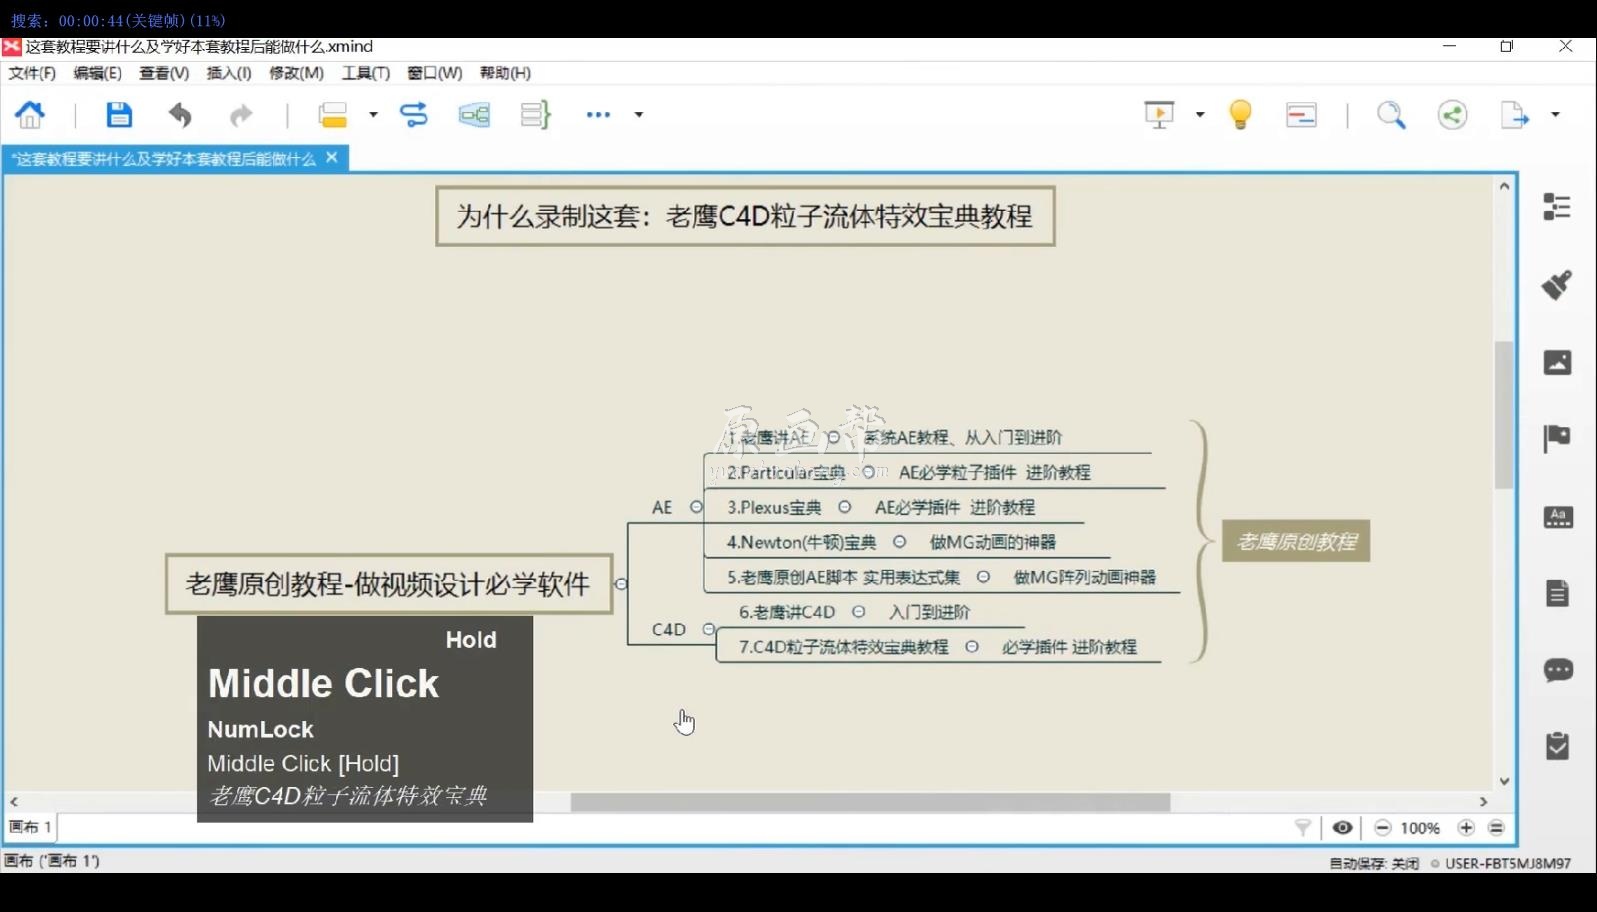Image resolution: width=1597 pixels, height=912 pixels.
Task: Open the Format brush panel
Action: [1557, 285]
